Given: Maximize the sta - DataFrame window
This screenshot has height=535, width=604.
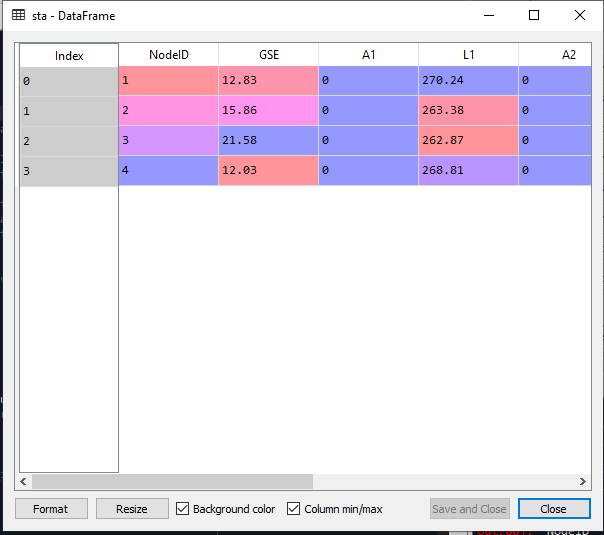Looking at the screenshot, I should (x=534, y=15).
